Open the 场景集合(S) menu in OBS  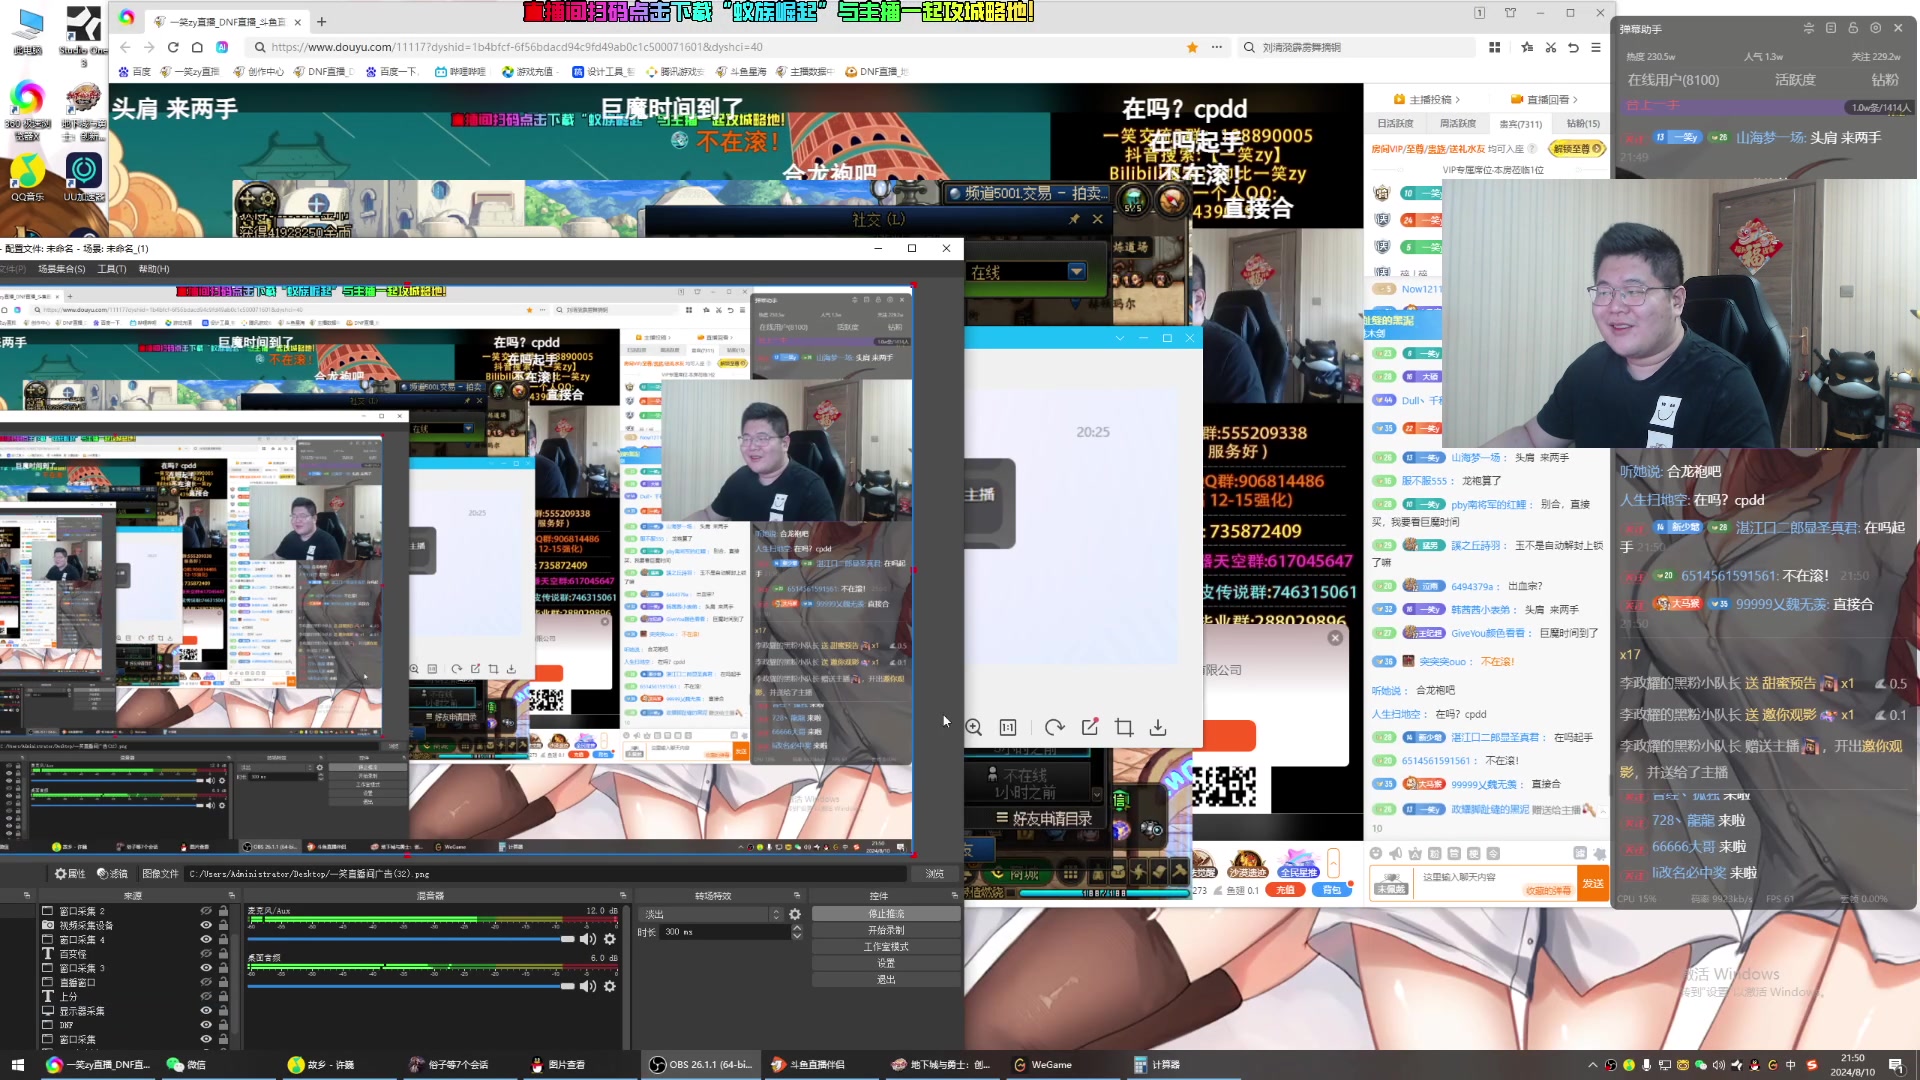[x=62, y=269]
